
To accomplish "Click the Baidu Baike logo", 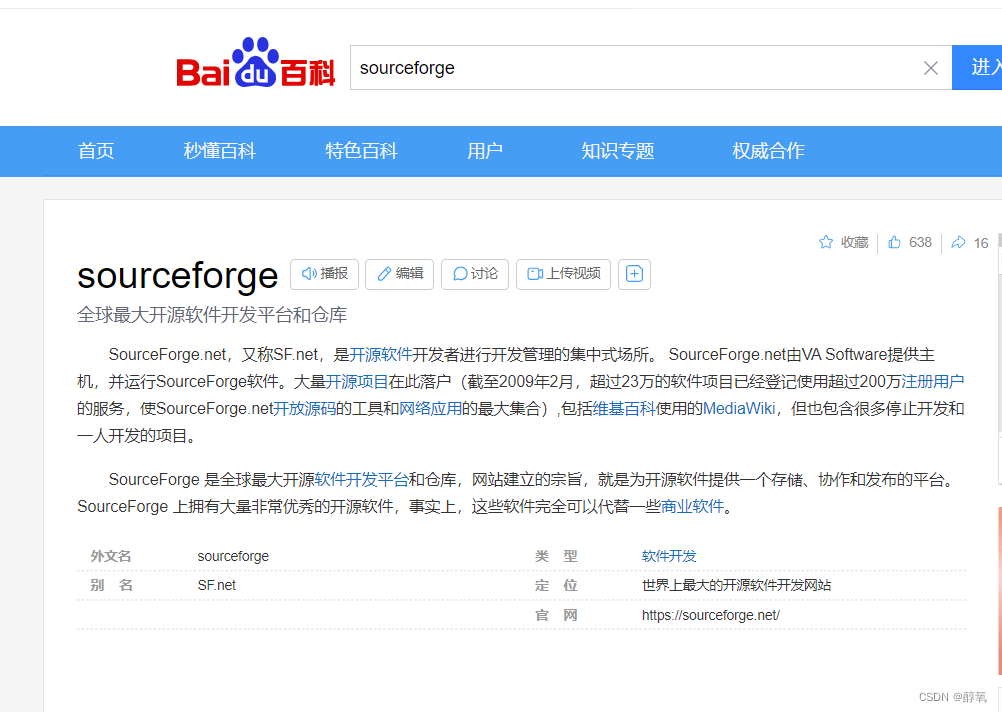I will coord(256,63).
